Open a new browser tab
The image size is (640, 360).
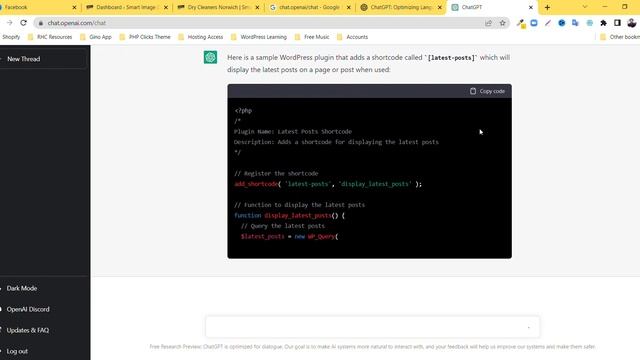pyautogui.click(x=547, y=7)
